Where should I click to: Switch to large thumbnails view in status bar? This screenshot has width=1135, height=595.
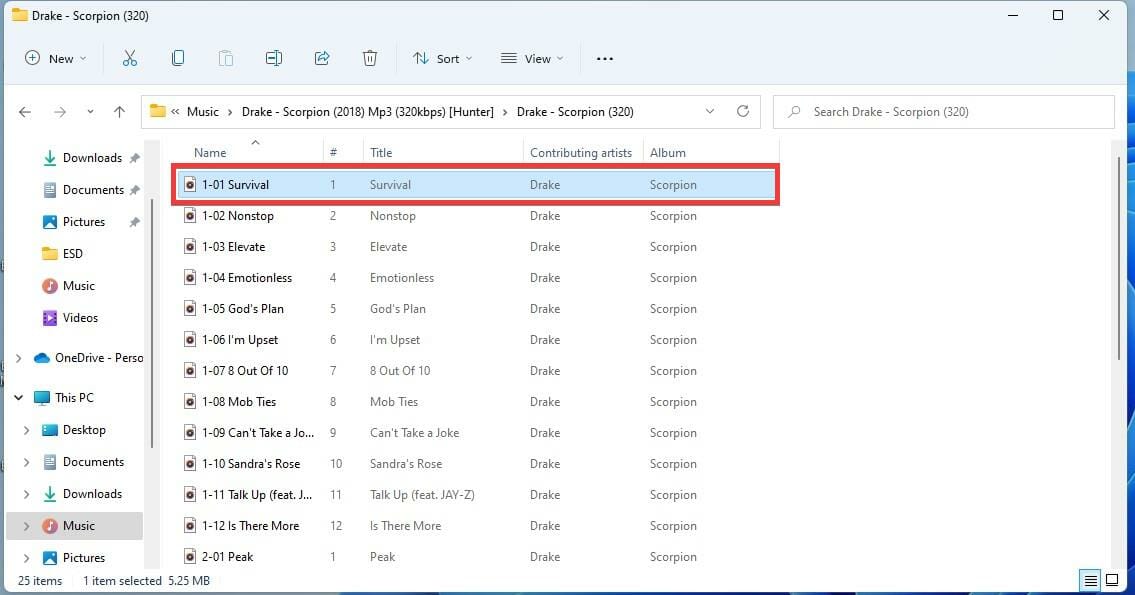[1112, 581]
